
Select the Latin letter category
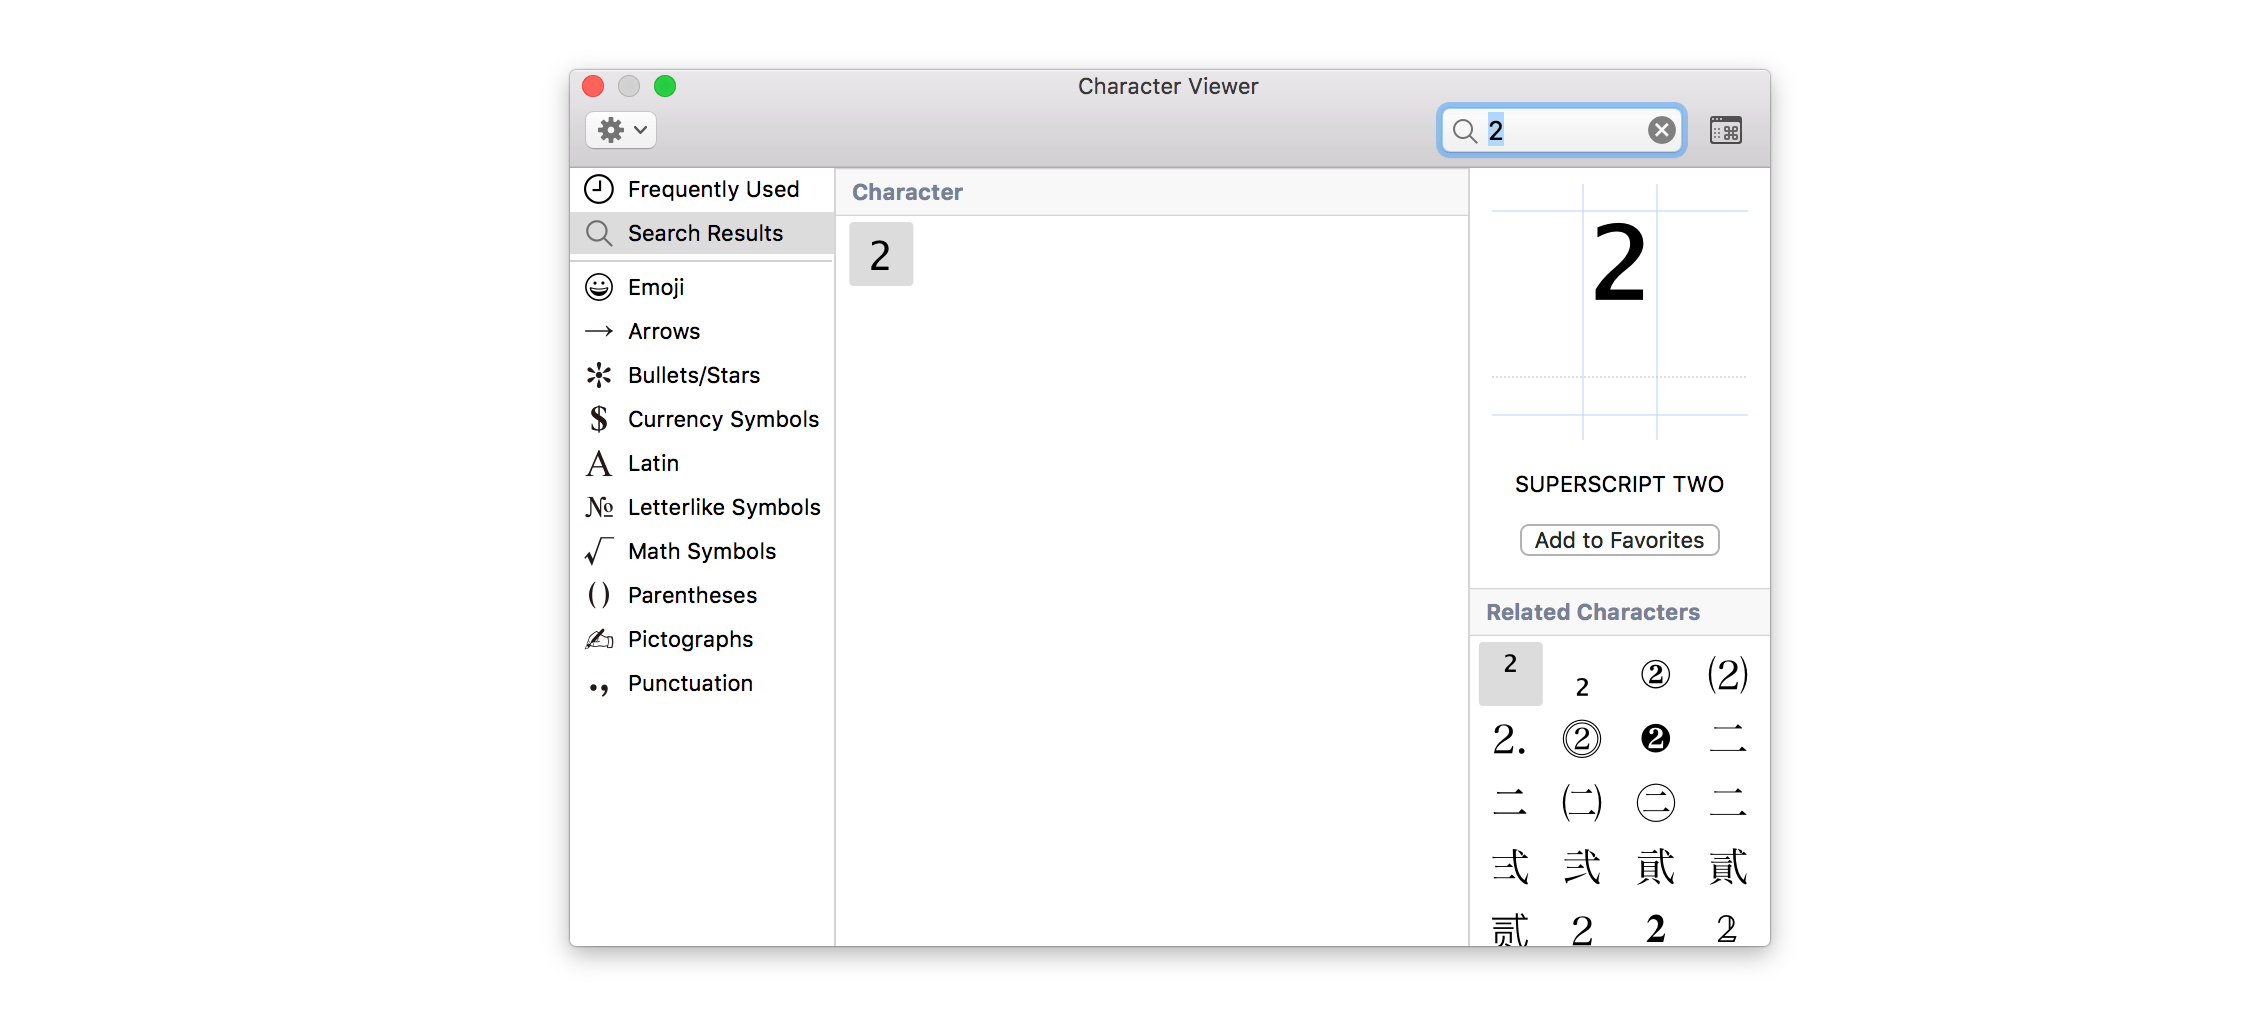tap(654, 463)
